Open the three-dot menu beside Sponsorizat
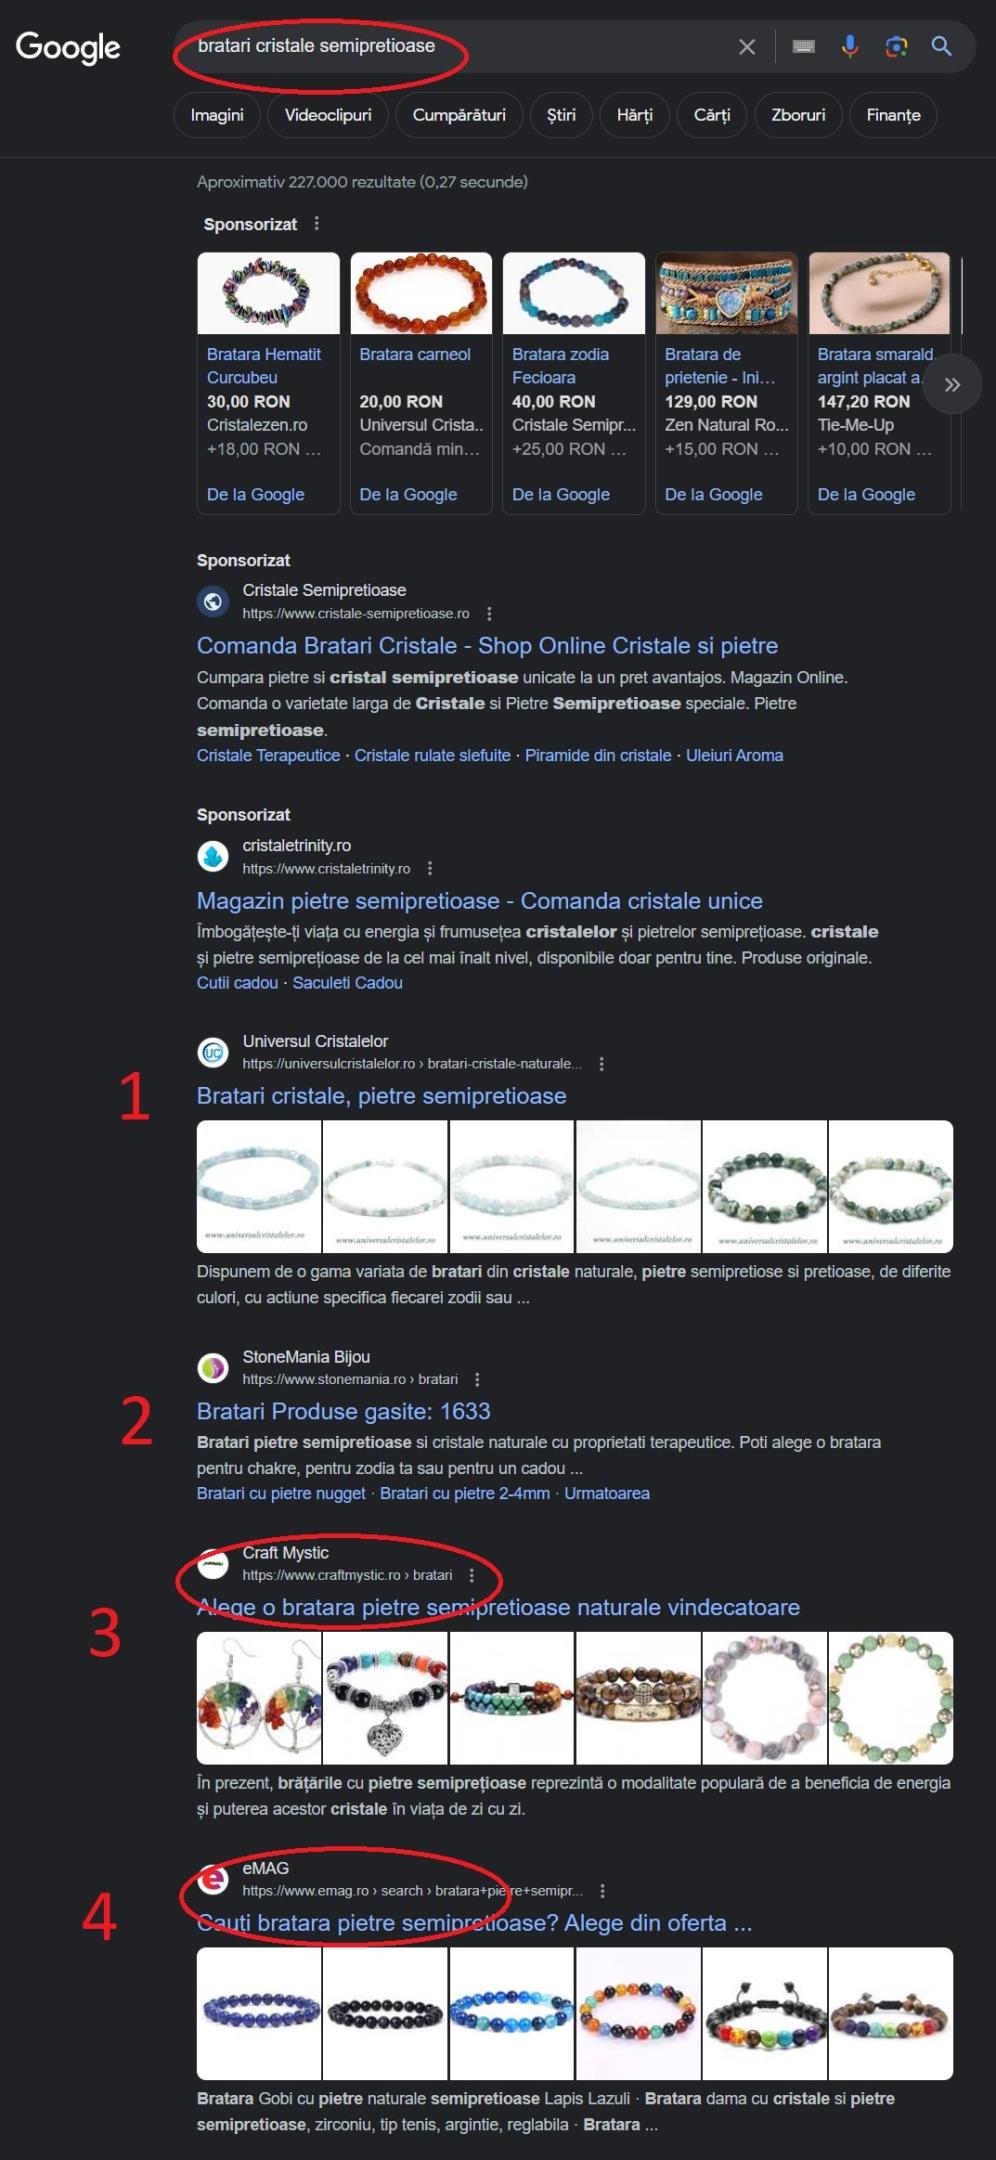Screen dimensions: 996x2160 coord(317,224)
